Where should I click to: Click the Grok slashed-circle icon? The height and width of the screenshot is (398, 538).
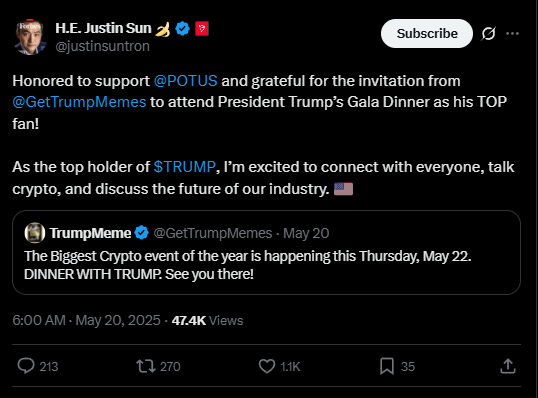tap(488, 34)
